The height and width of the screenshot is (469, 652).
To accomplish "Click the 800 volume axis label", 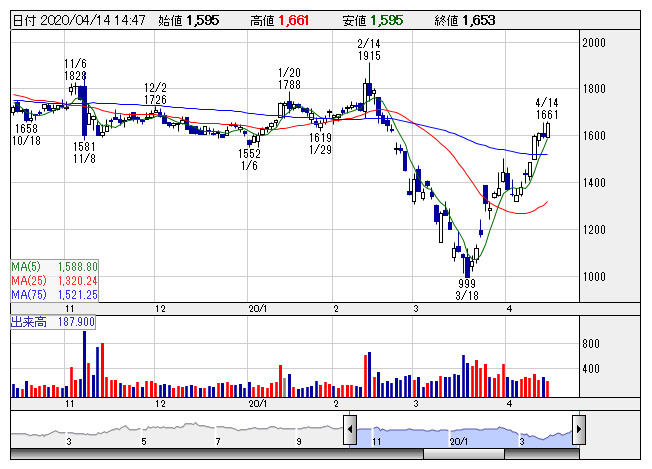I will pyautogui.click(x=591, y=343).
